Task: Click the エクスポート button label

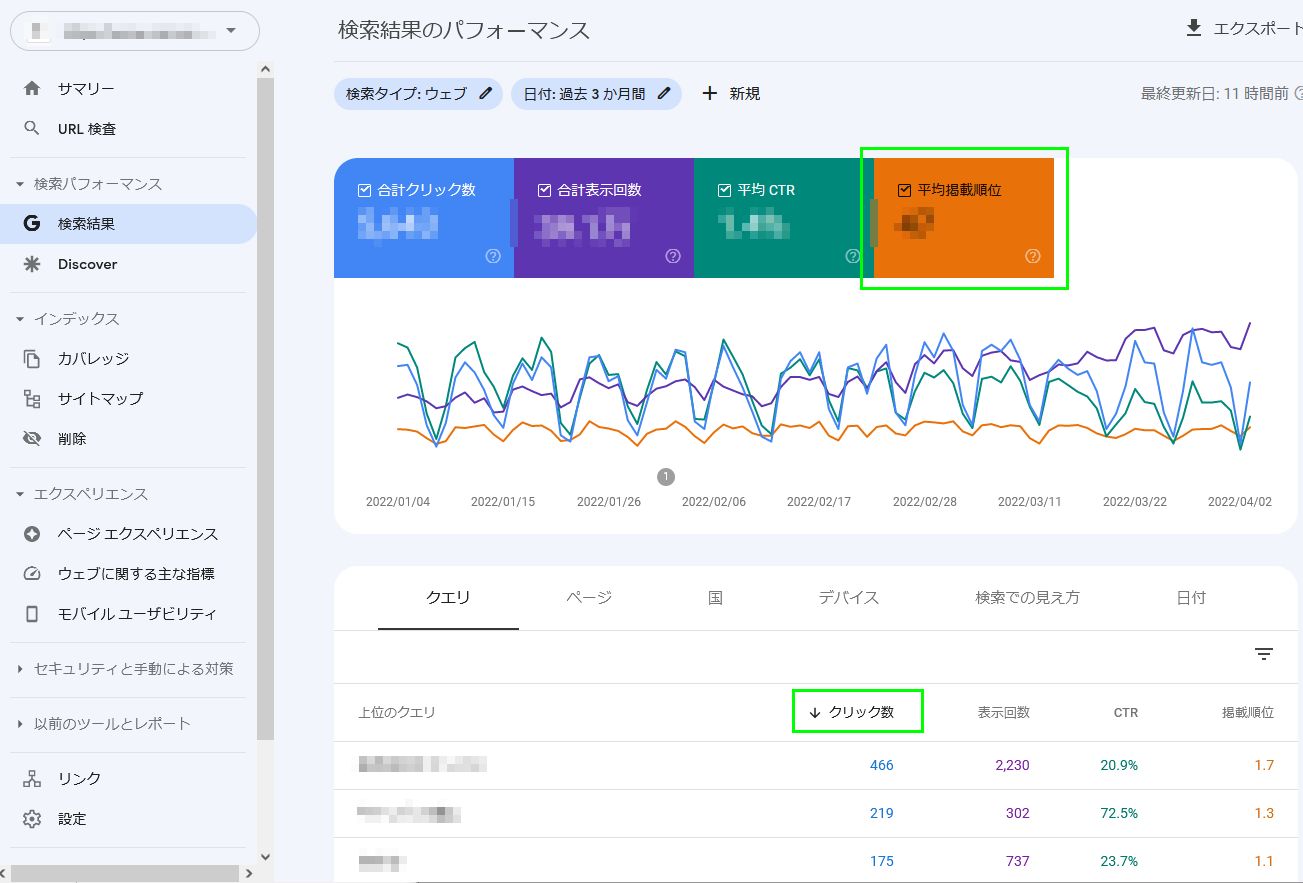Action: pos(1258,29)
